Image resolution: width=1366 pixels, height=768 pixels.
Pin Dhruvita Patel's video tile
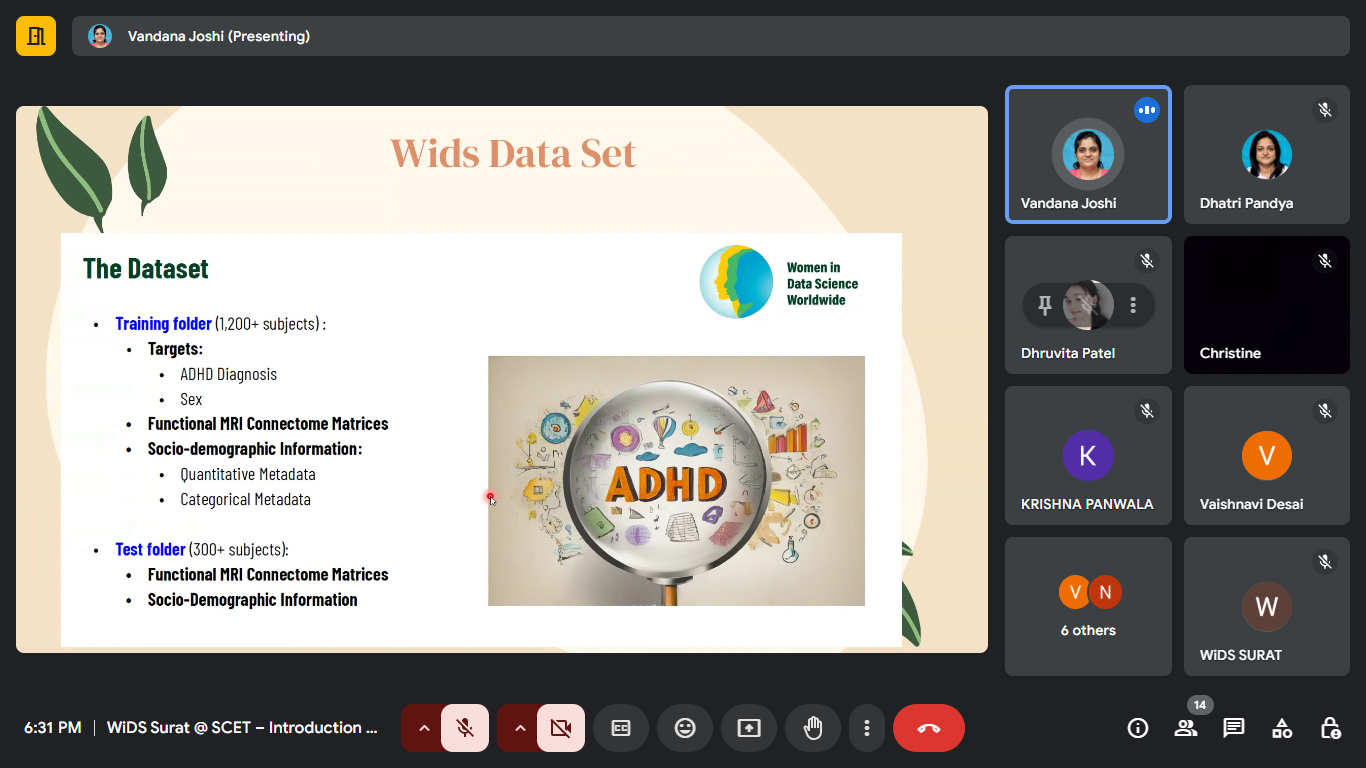(1045, 305)
